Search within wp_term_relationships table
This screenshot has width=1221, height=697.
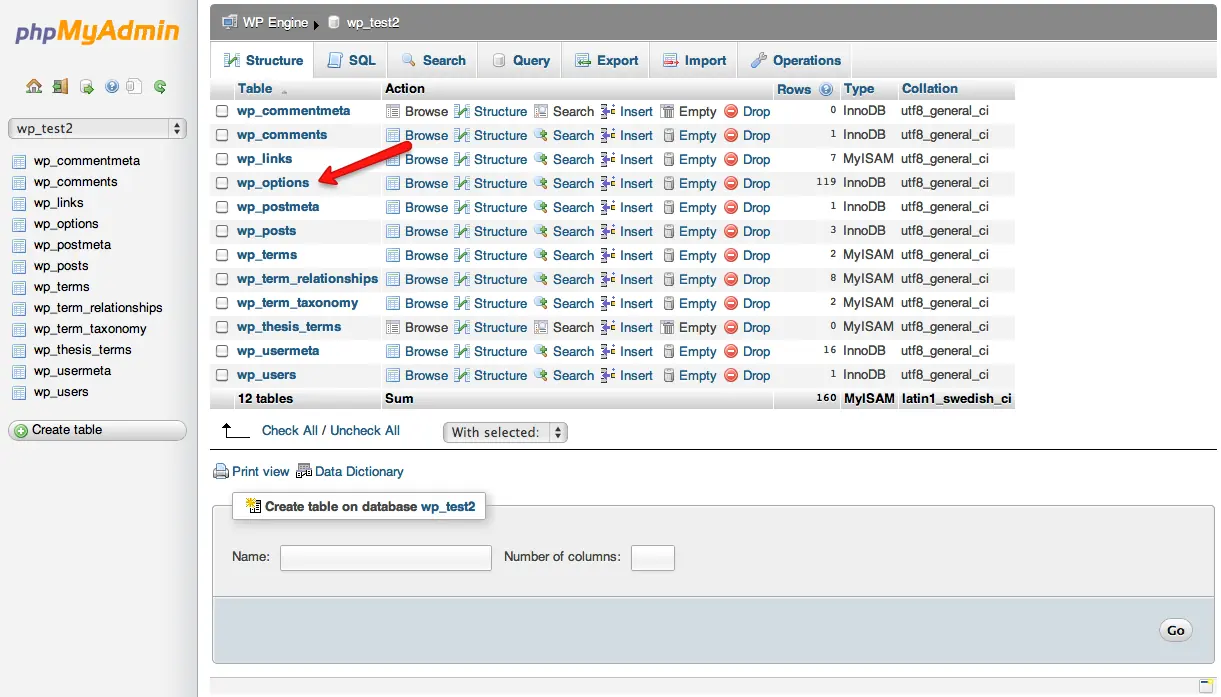(x=564, y=279)
